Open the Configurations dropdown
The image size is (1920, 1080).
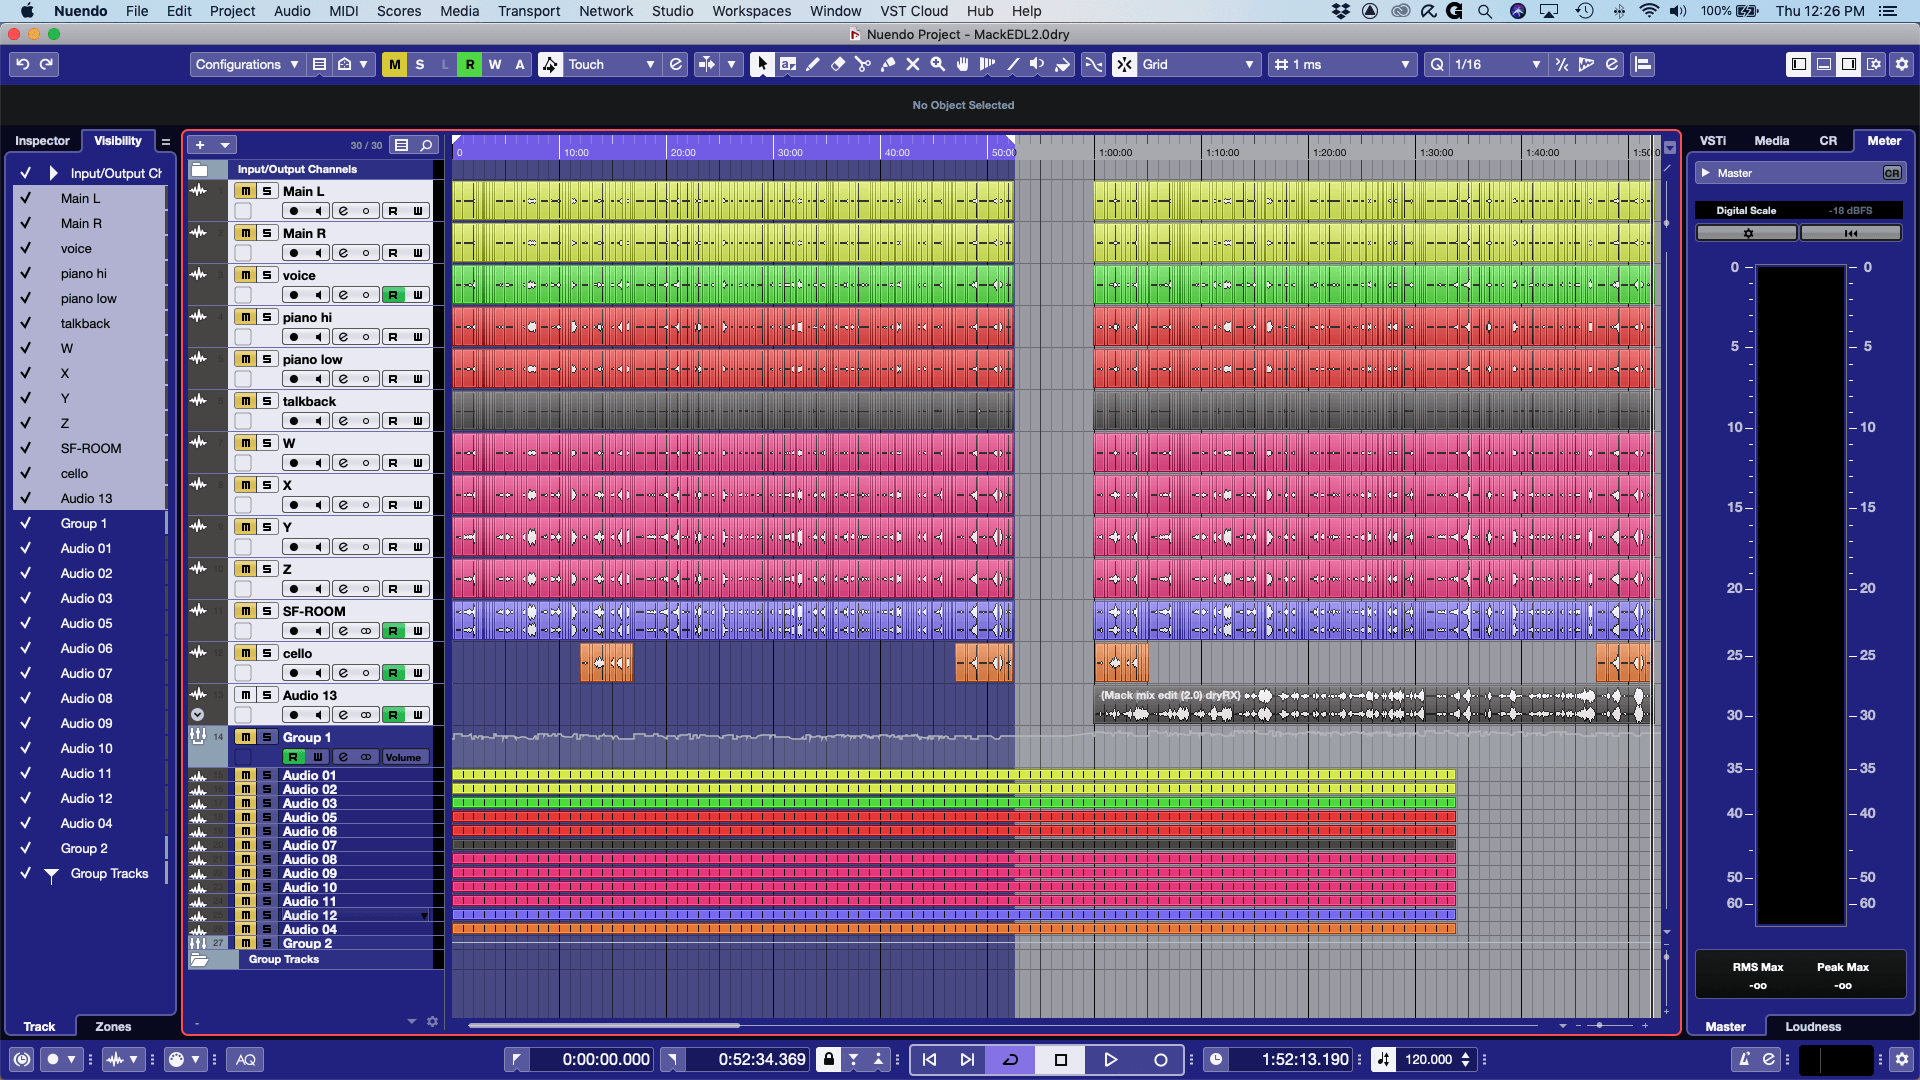click(247, 64)
